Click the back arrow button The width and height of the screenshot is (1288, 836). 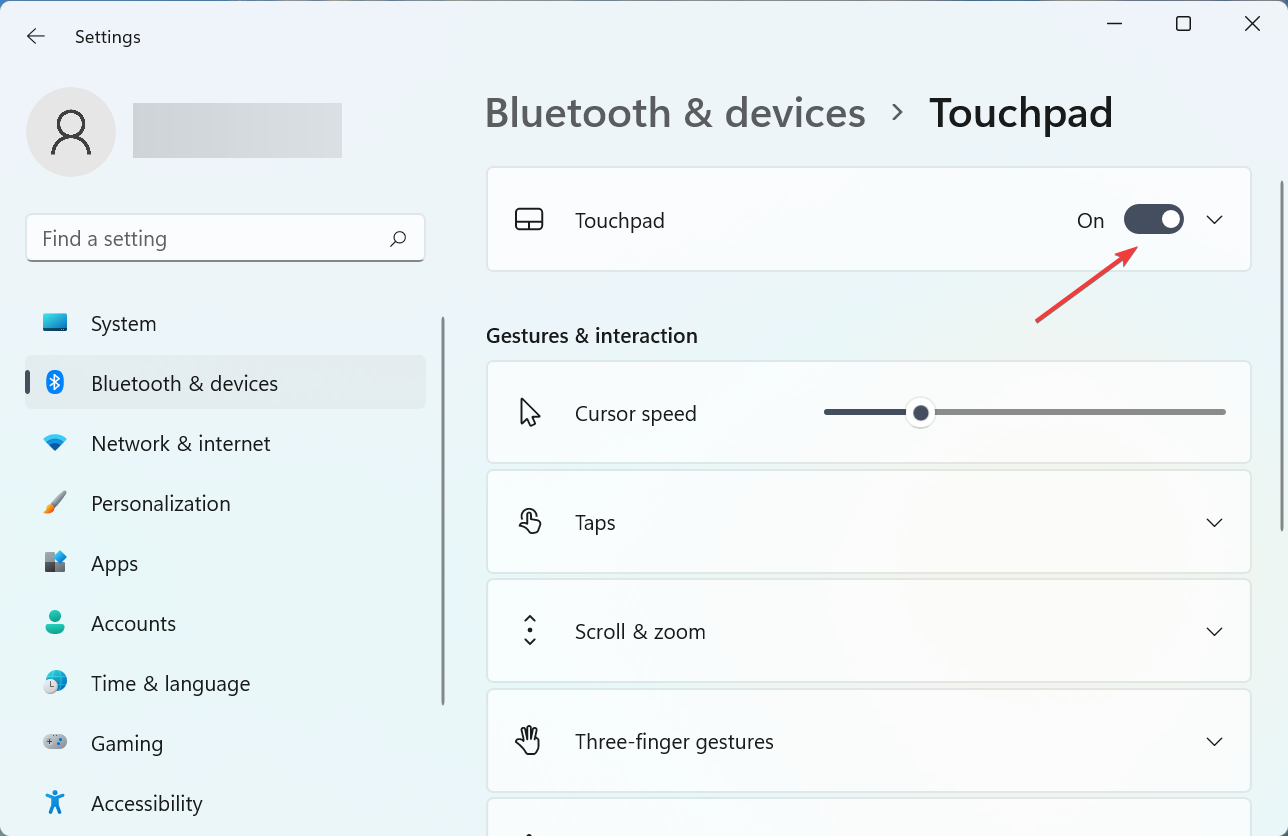(35, 36)
